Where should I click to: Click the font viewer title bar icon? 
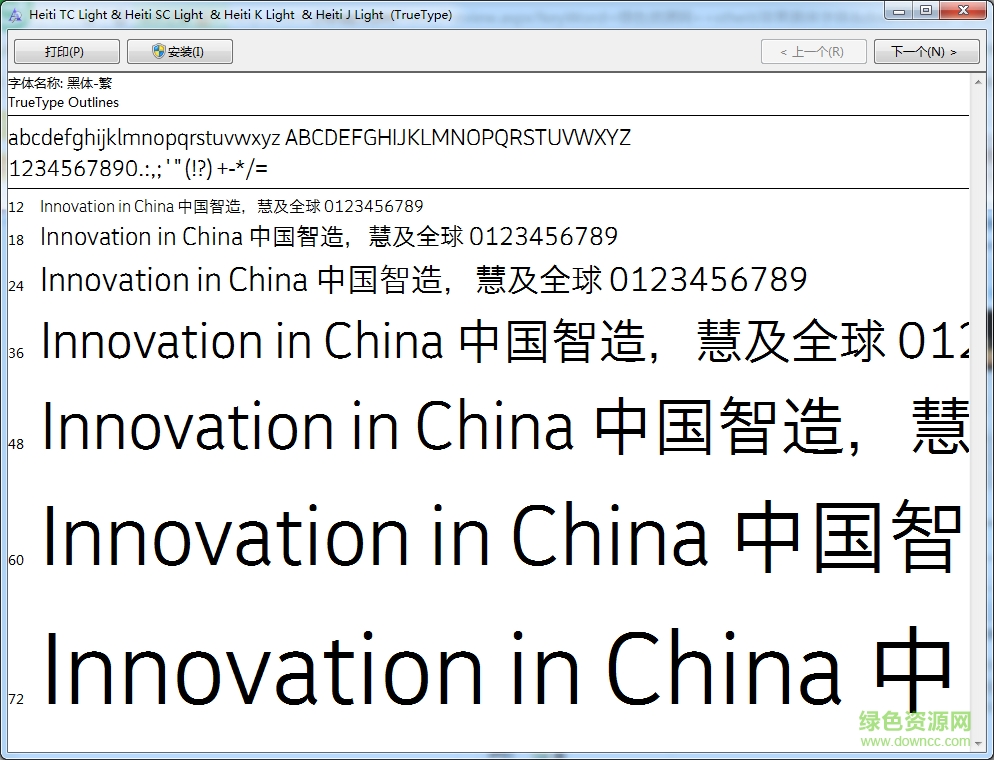[x=15, y=15]
